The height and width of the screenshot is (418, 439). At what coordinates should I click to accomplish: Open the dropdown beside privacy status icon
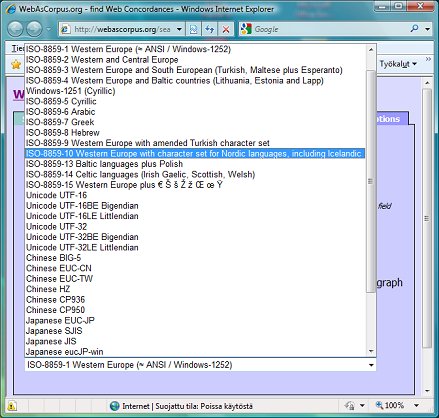click(362, 406)
